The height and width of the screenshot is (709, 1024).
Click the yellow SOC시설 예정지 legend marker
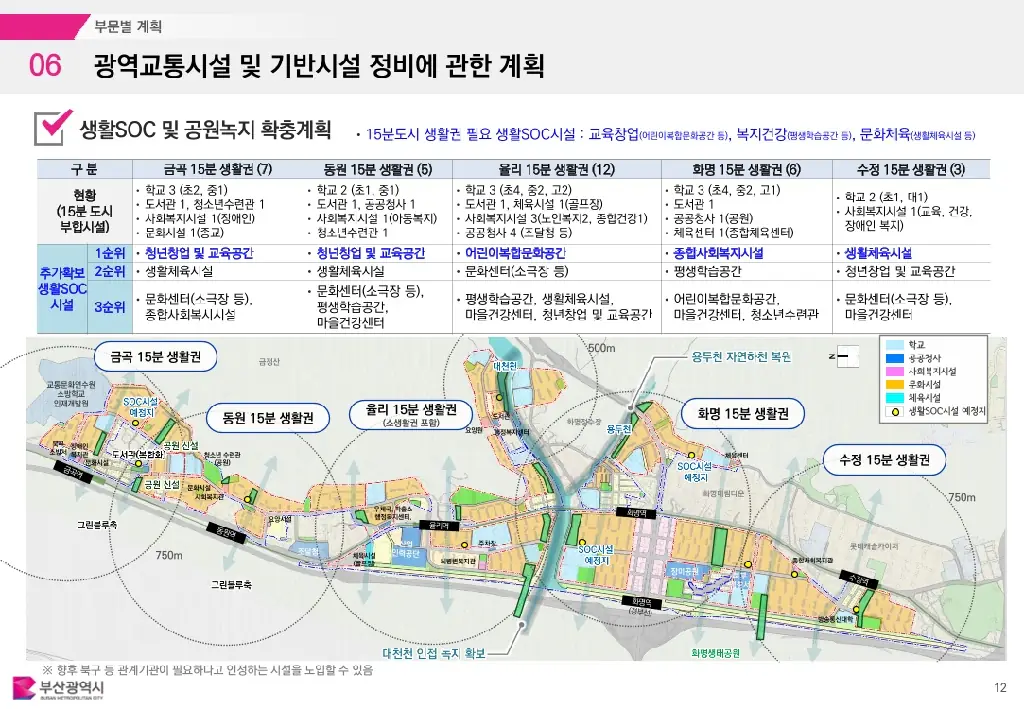tap(893, 410)
